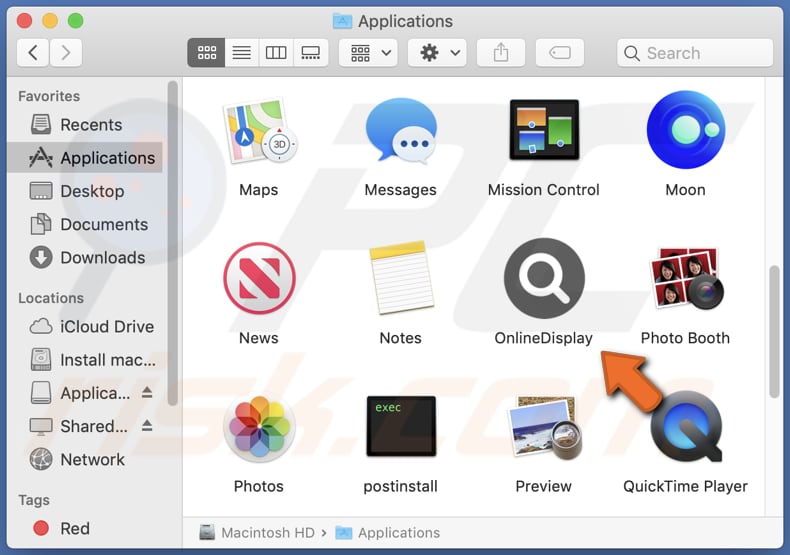Eject the Applica... volume
This screenshot has width=790, height=555.
click(147, 392)
